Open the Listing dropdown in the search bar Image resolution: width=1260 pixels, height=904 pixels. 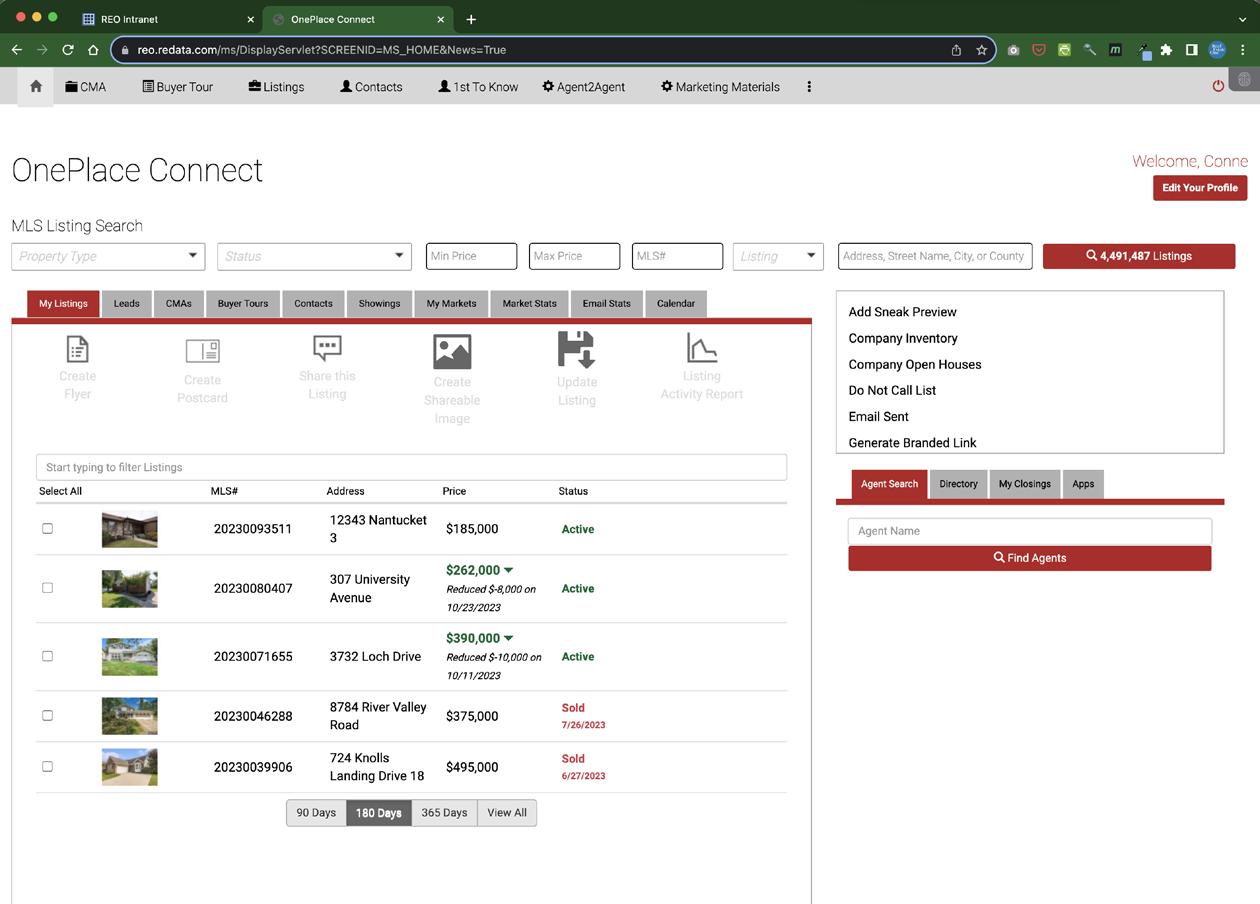click(778, 256)
